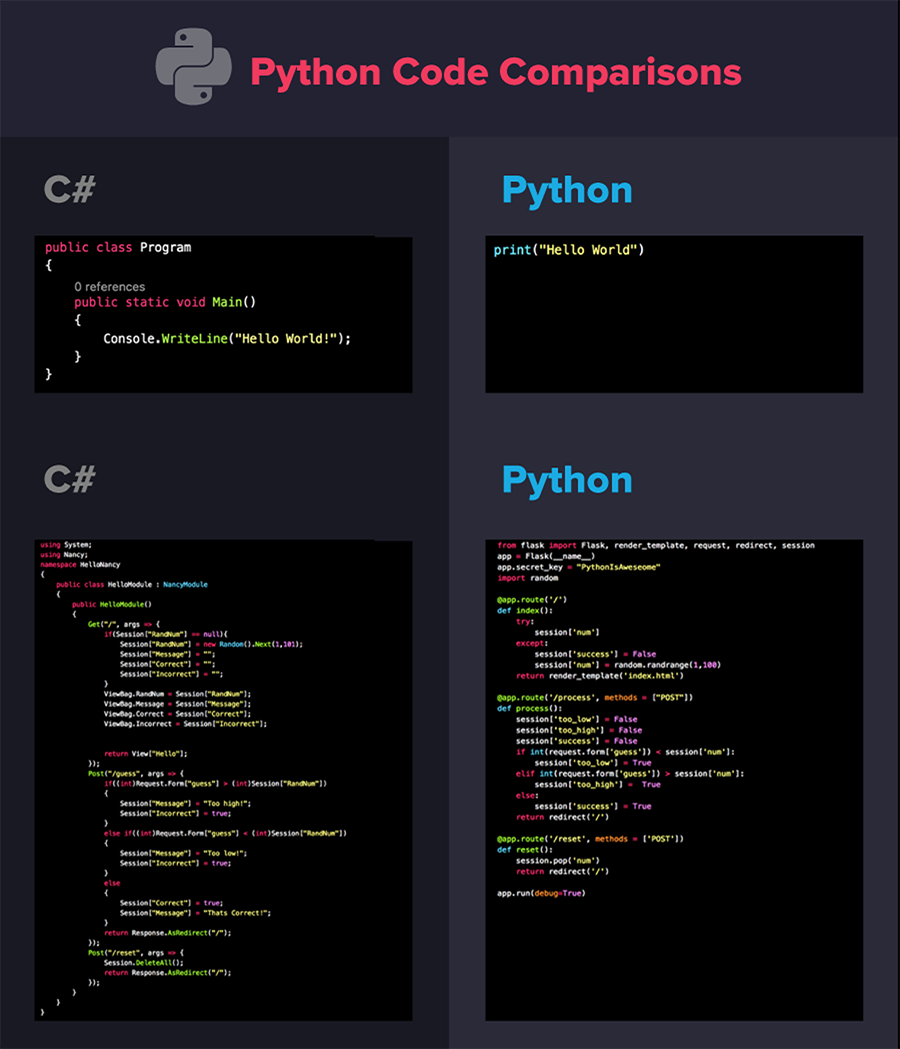The width and height of the screenshot is (900, 1049).
Task: Click the Console.WriteLine statement
Action: click(227, 338)
